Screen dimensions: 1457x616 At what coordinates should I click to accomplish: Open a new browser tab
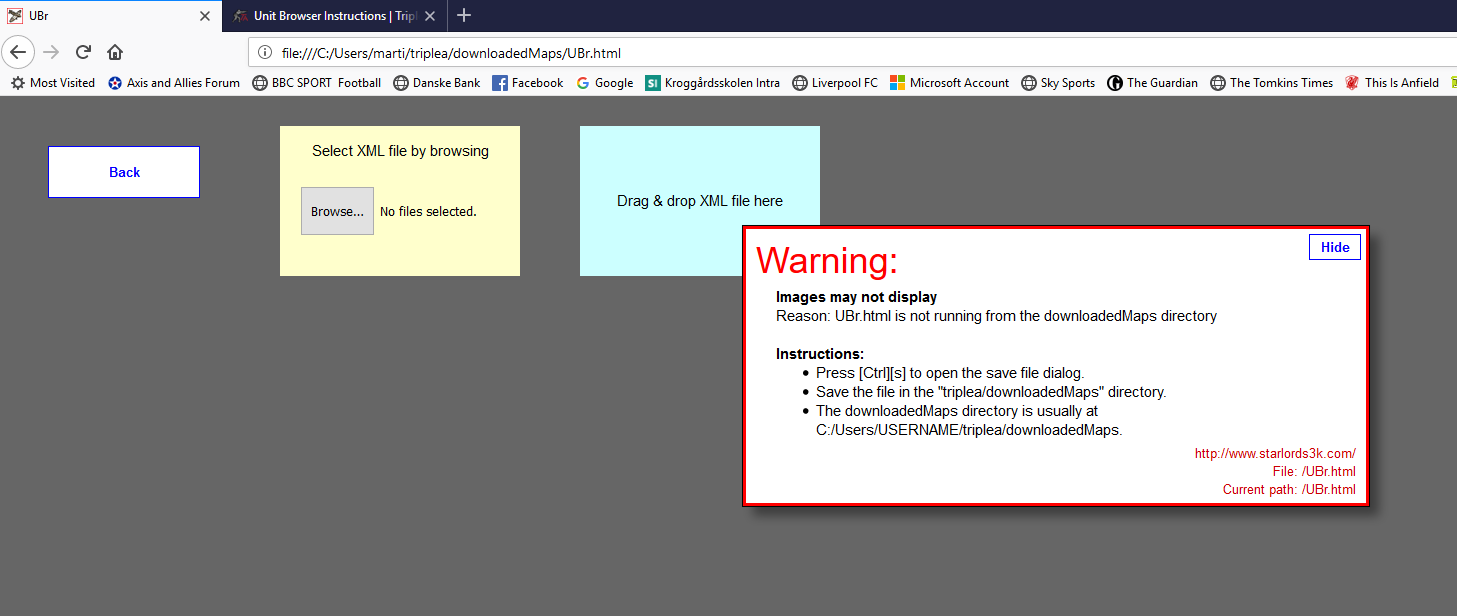click(x=463, y=15)
